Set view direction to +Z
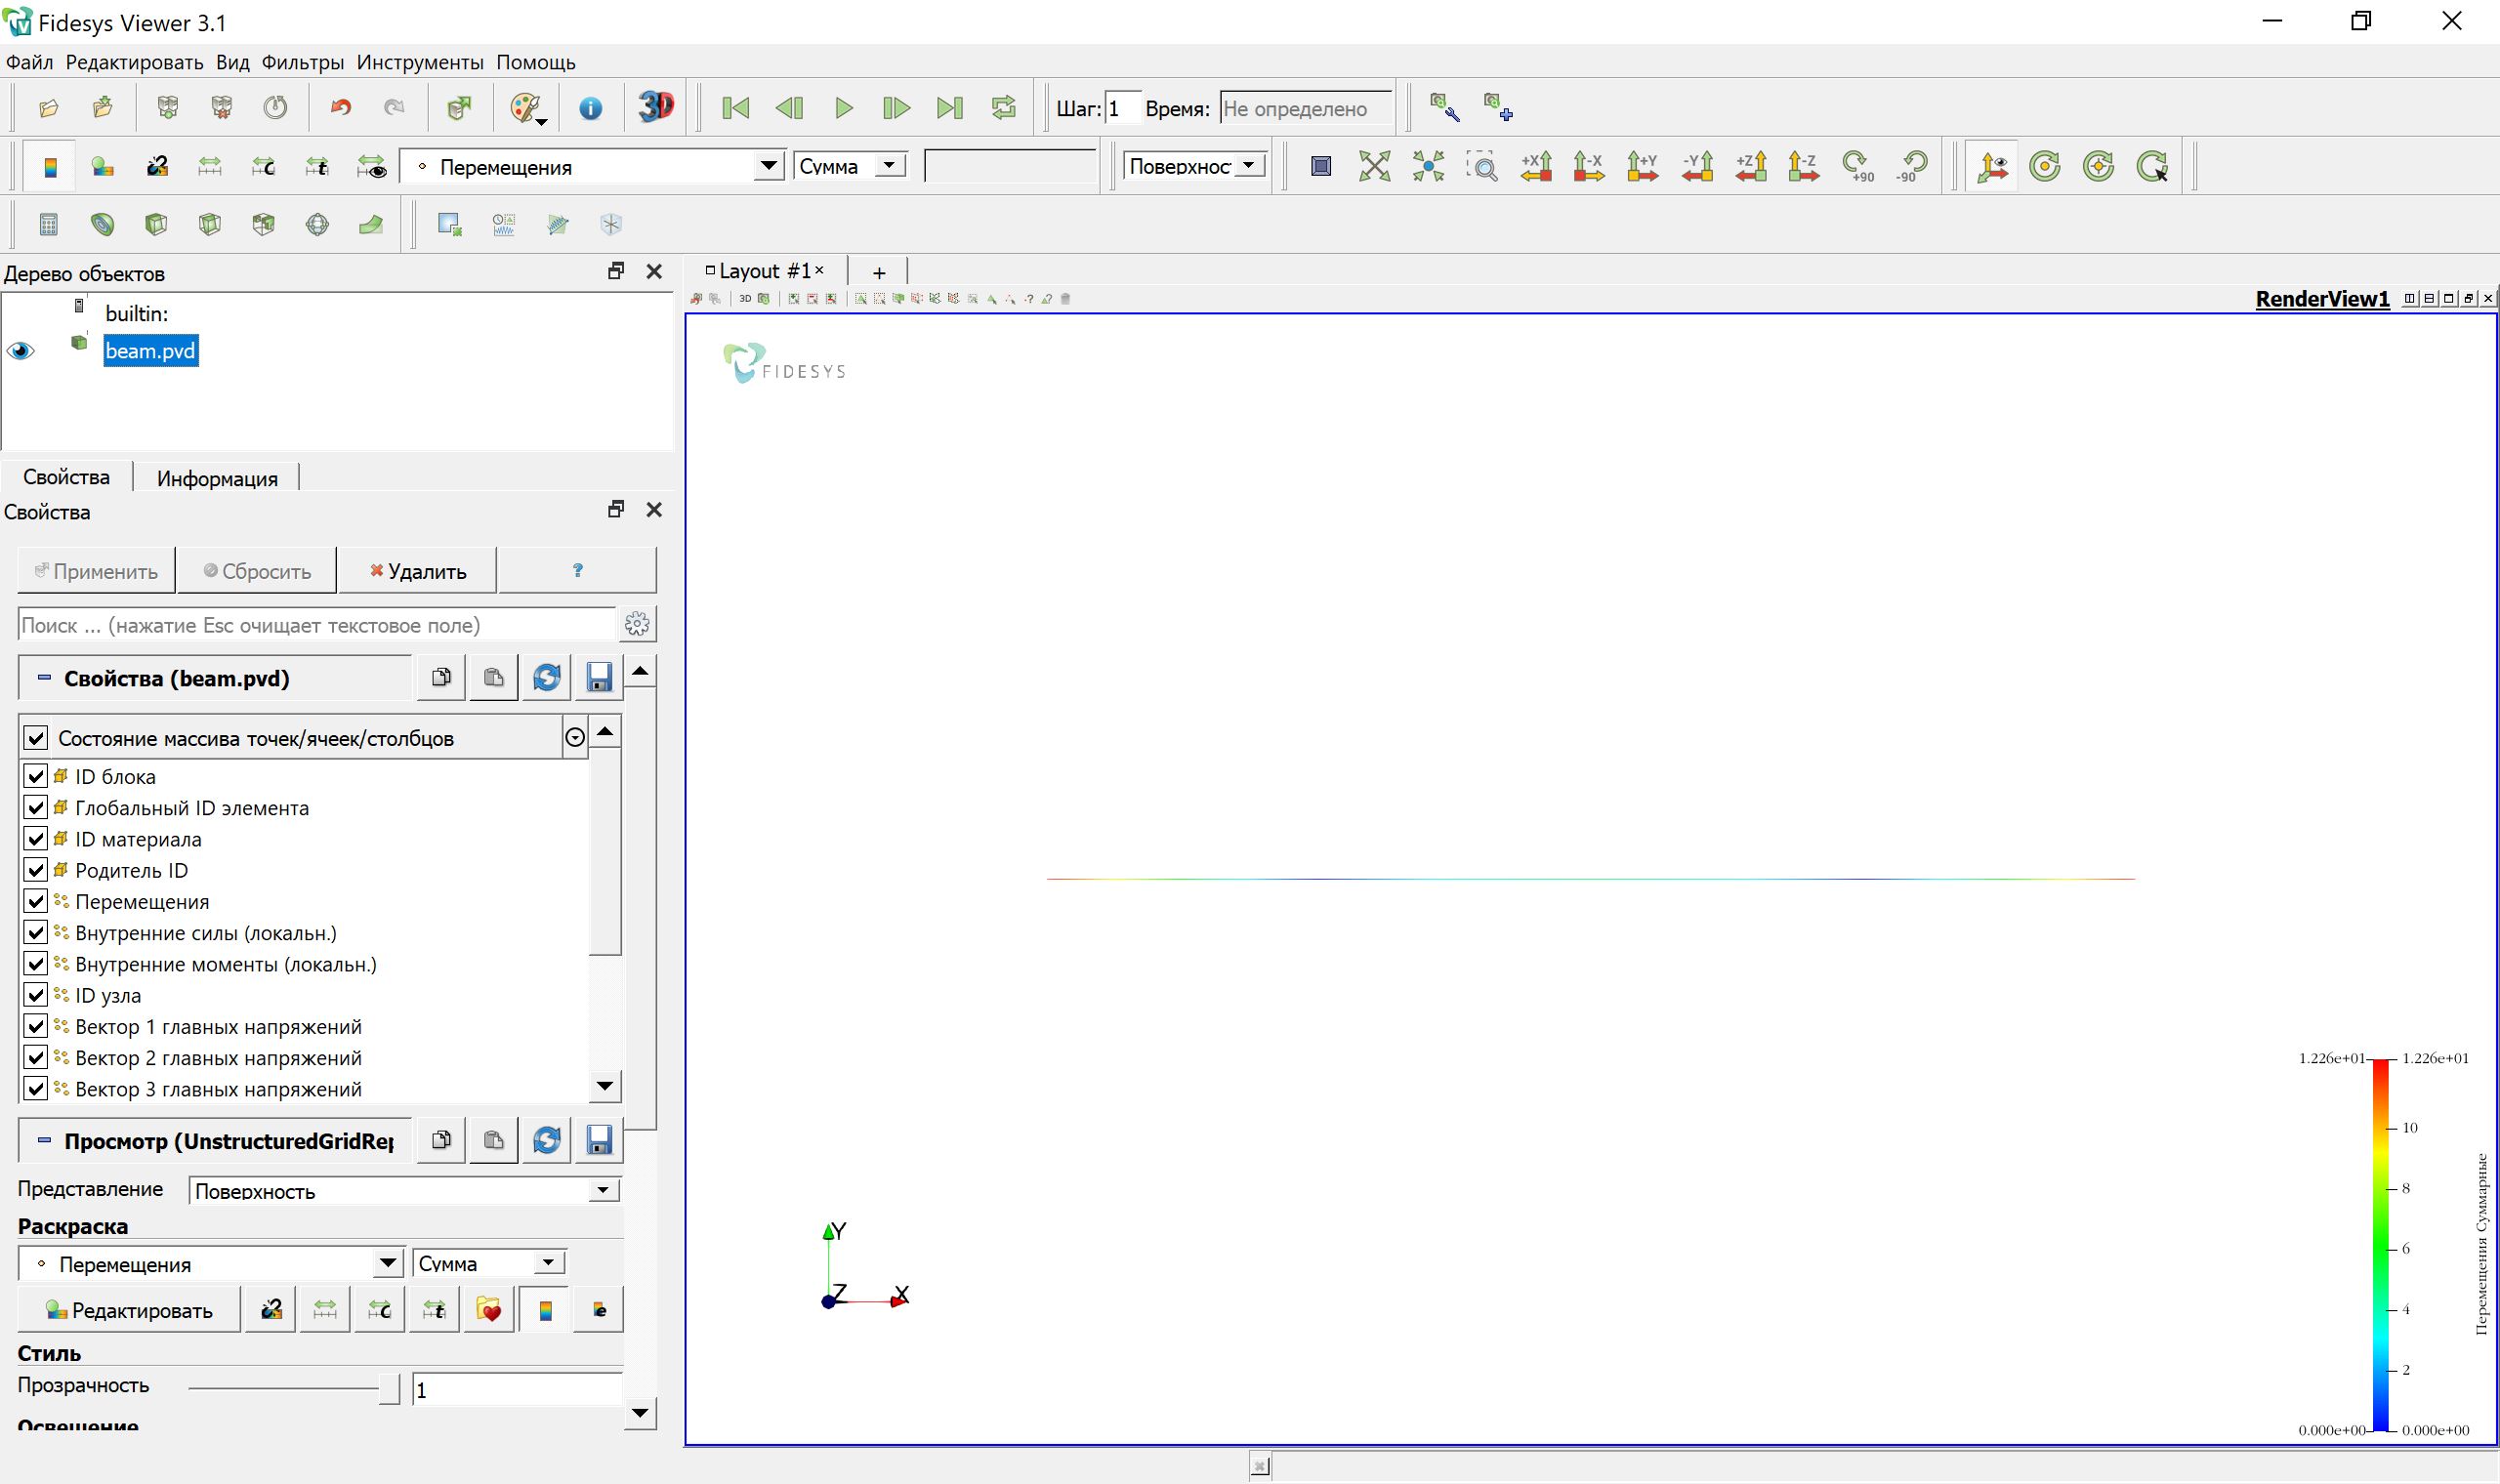 [x=1751, y=166]
